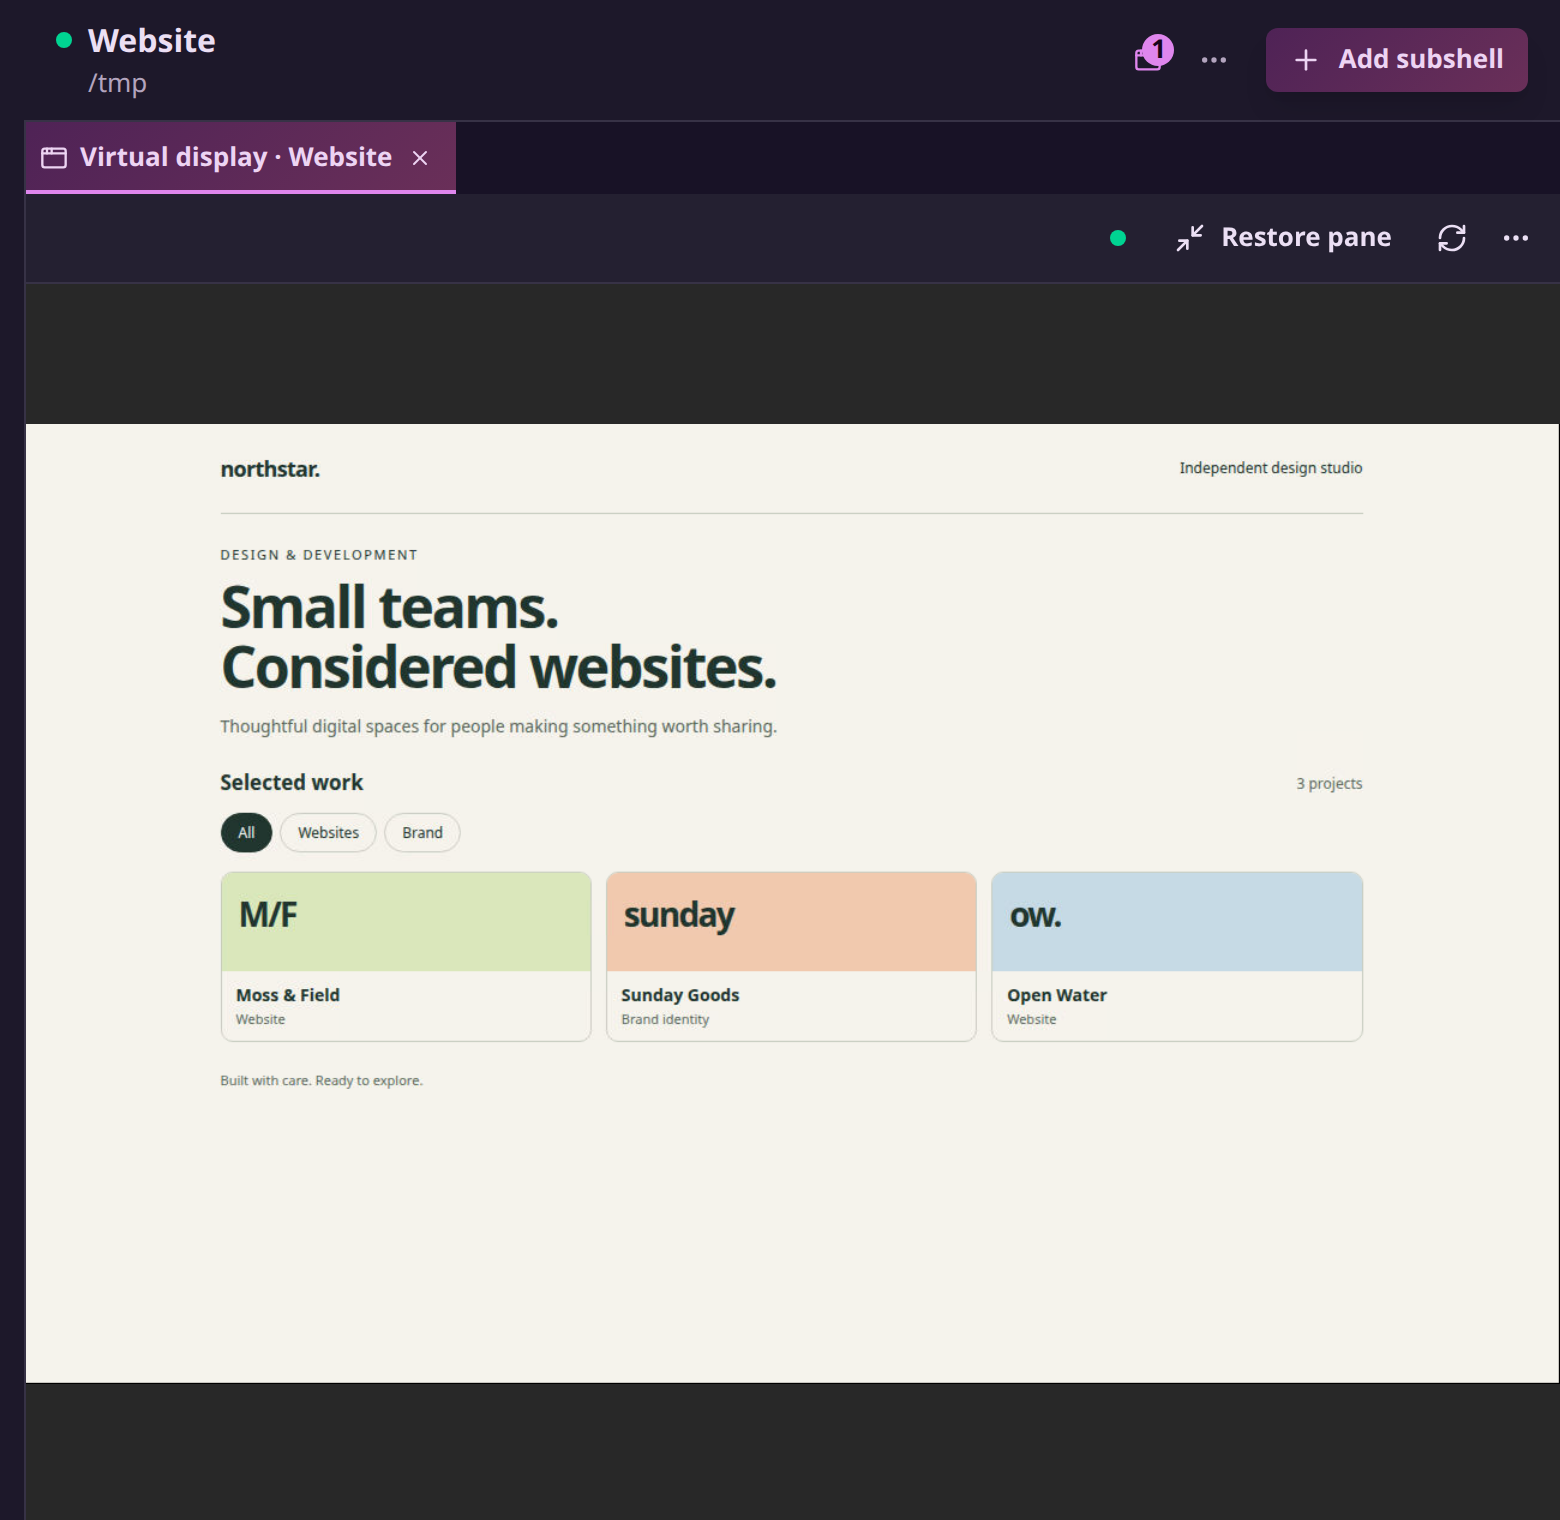This screenshot has width=1560, height=1520.
Task: Open the Sunday Goods project card
Action: [791, 957]
